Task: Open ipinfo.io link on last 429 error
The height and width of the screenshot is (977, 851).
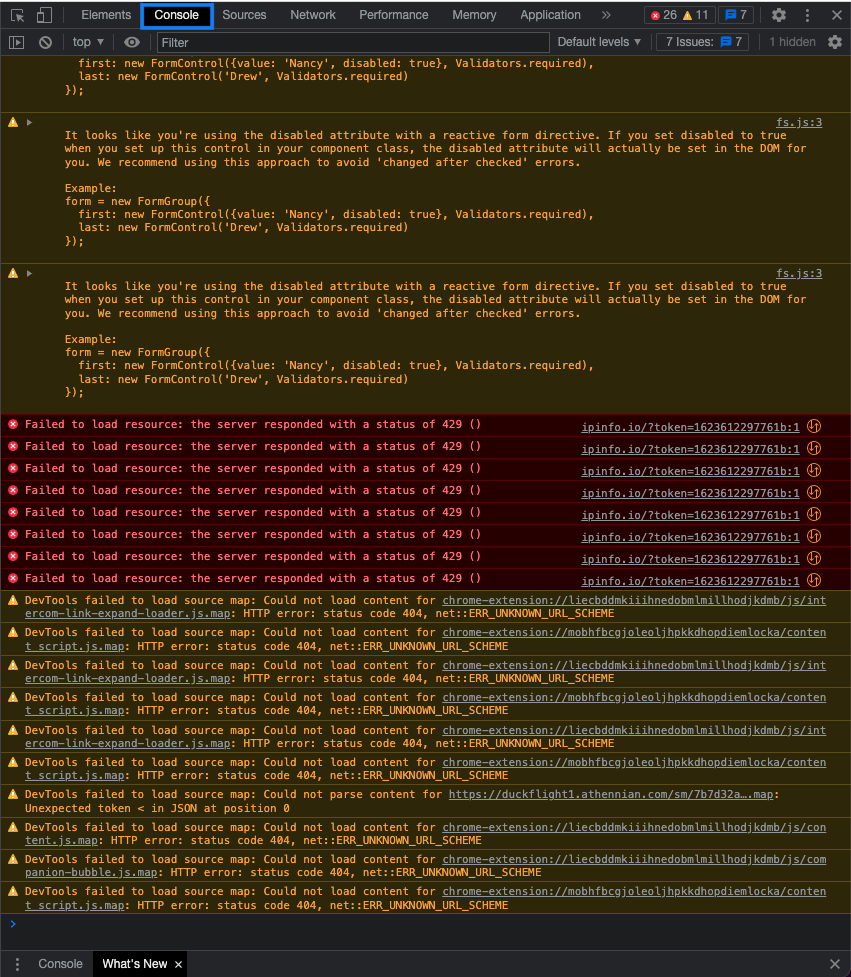Action: click(x=690, y=581)
